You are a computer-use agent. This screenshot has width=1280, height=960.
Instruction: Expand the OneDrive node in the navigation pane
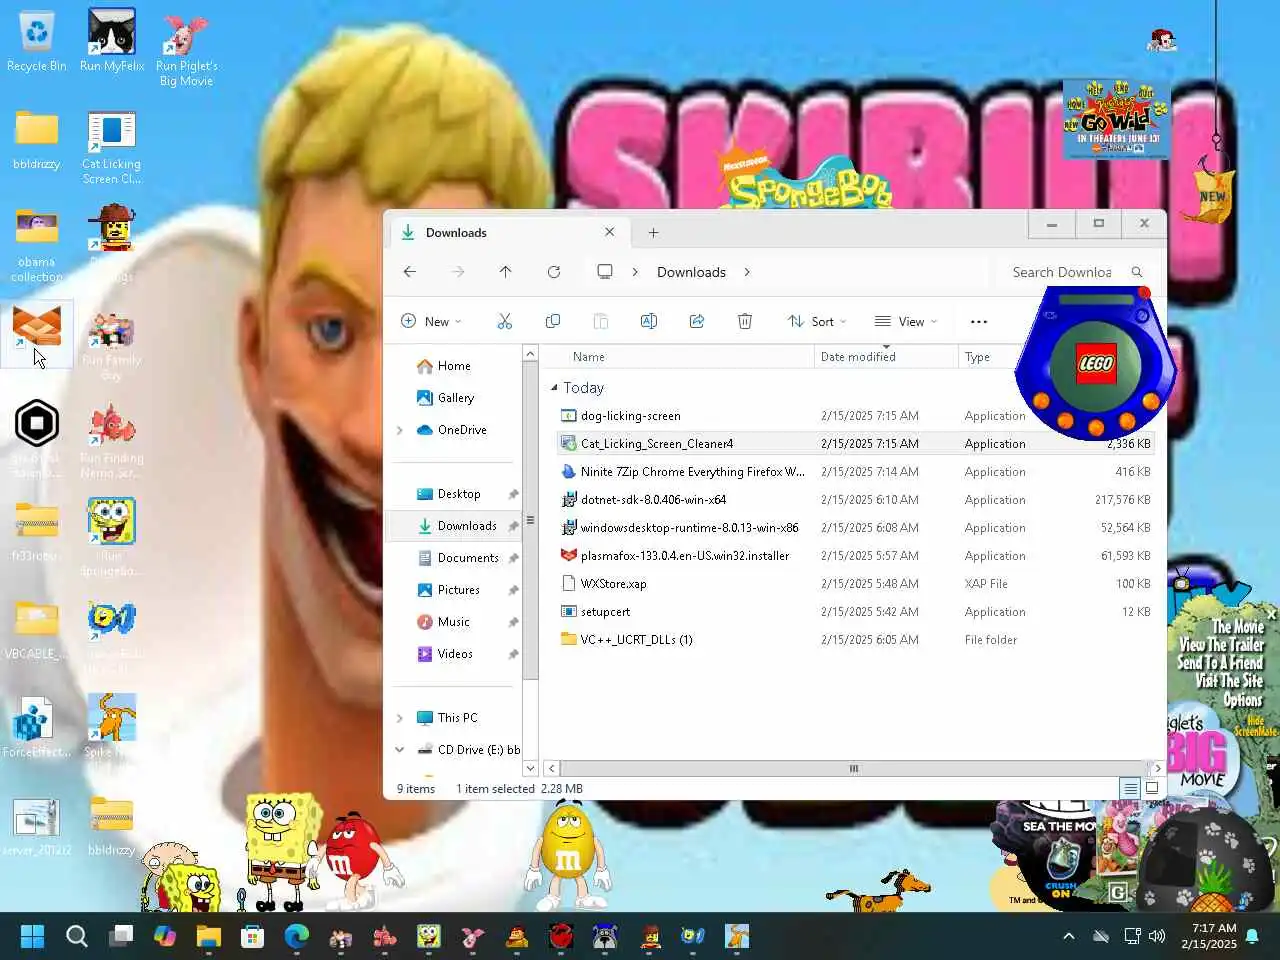point(400,430)
